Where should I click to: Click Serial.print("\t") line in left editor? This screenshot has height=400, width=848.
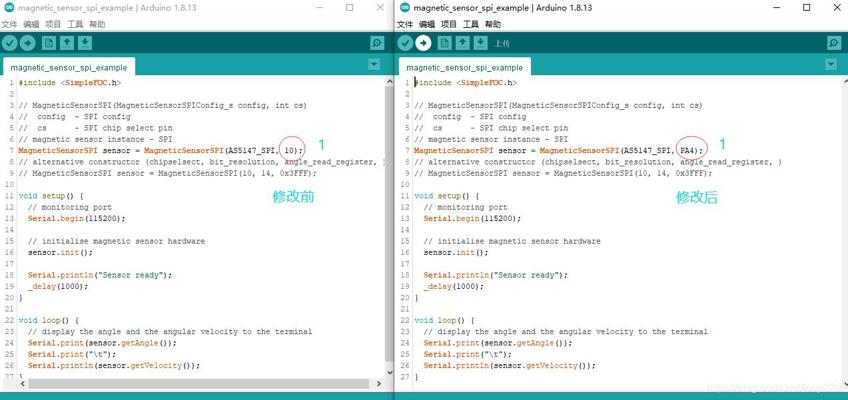click(x=72, y=355)
